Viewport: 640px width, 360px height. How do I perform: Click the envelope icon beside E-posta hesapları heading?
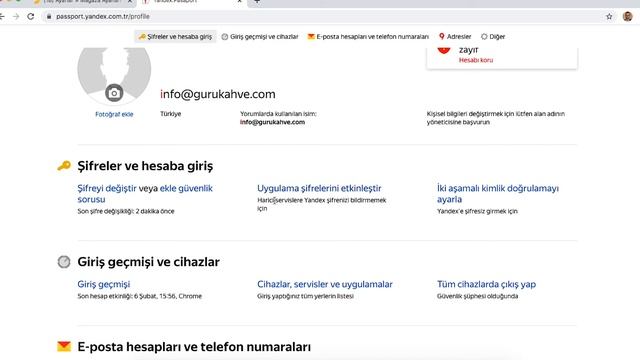tap(64, 347)
